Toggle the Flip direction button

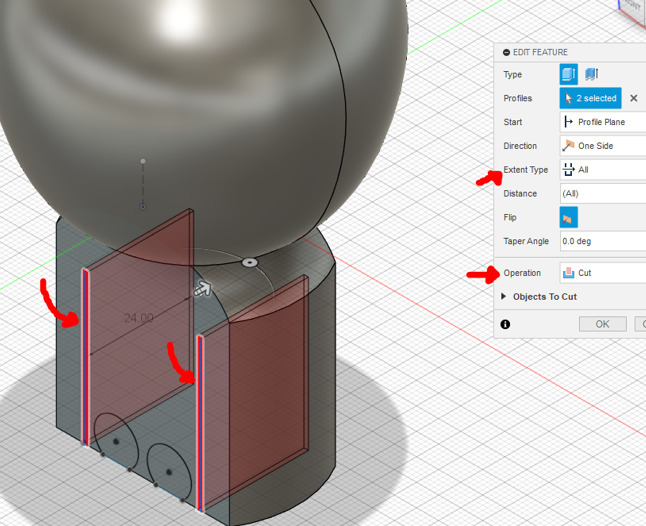pos(569,217)
